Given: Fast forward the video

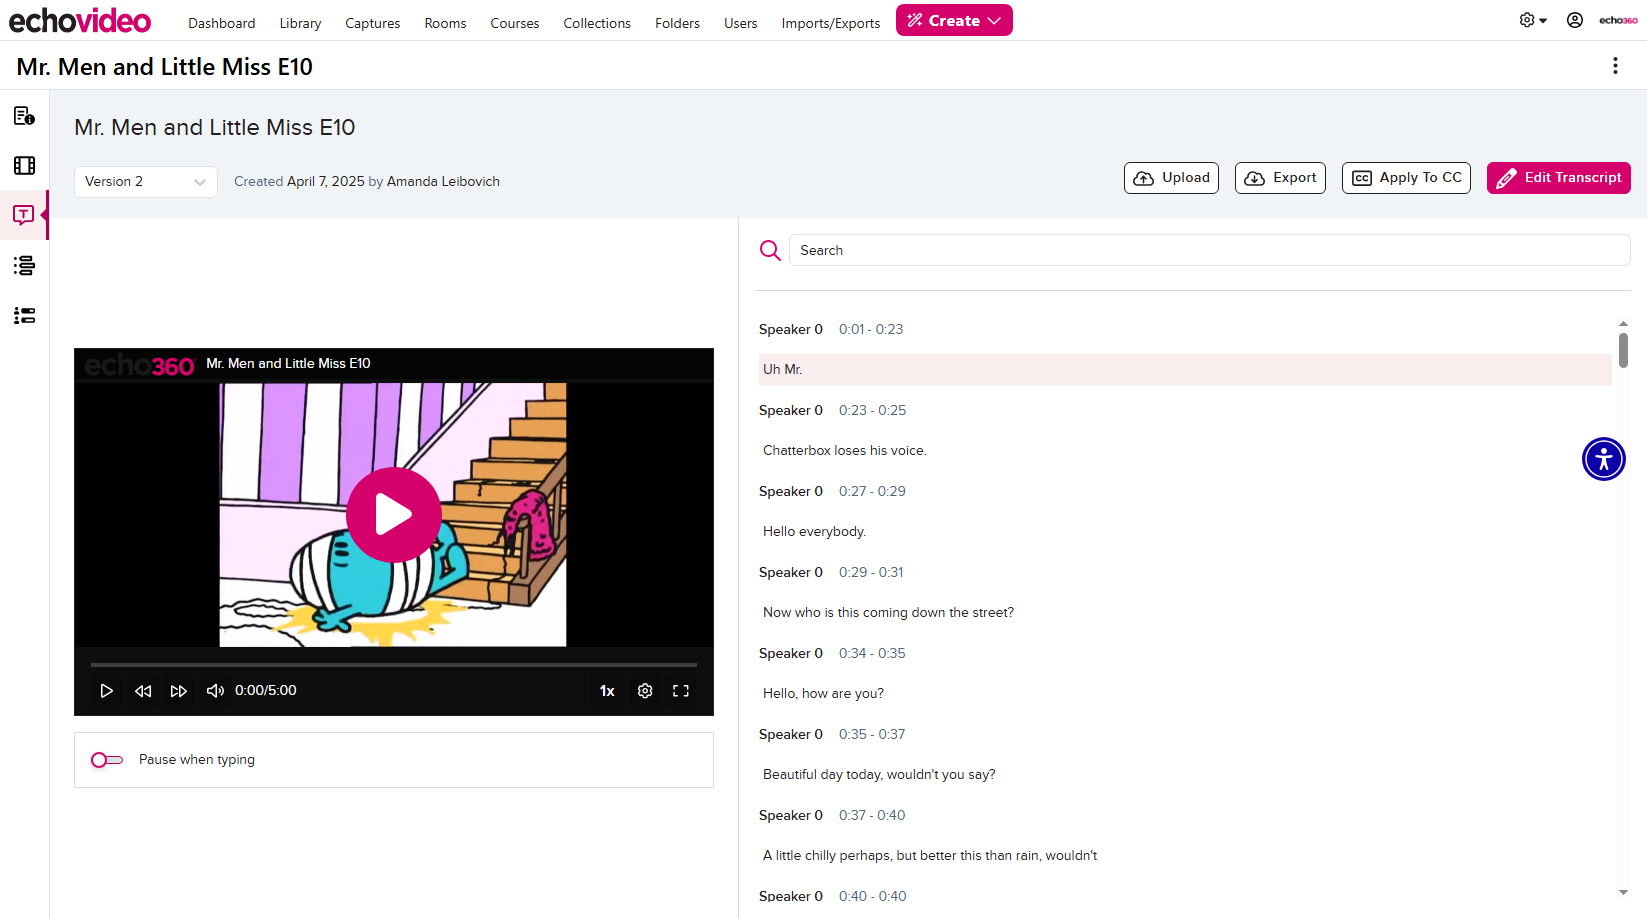Looking at the screenshot, I should pyautogui.click(x=179, y=691).
